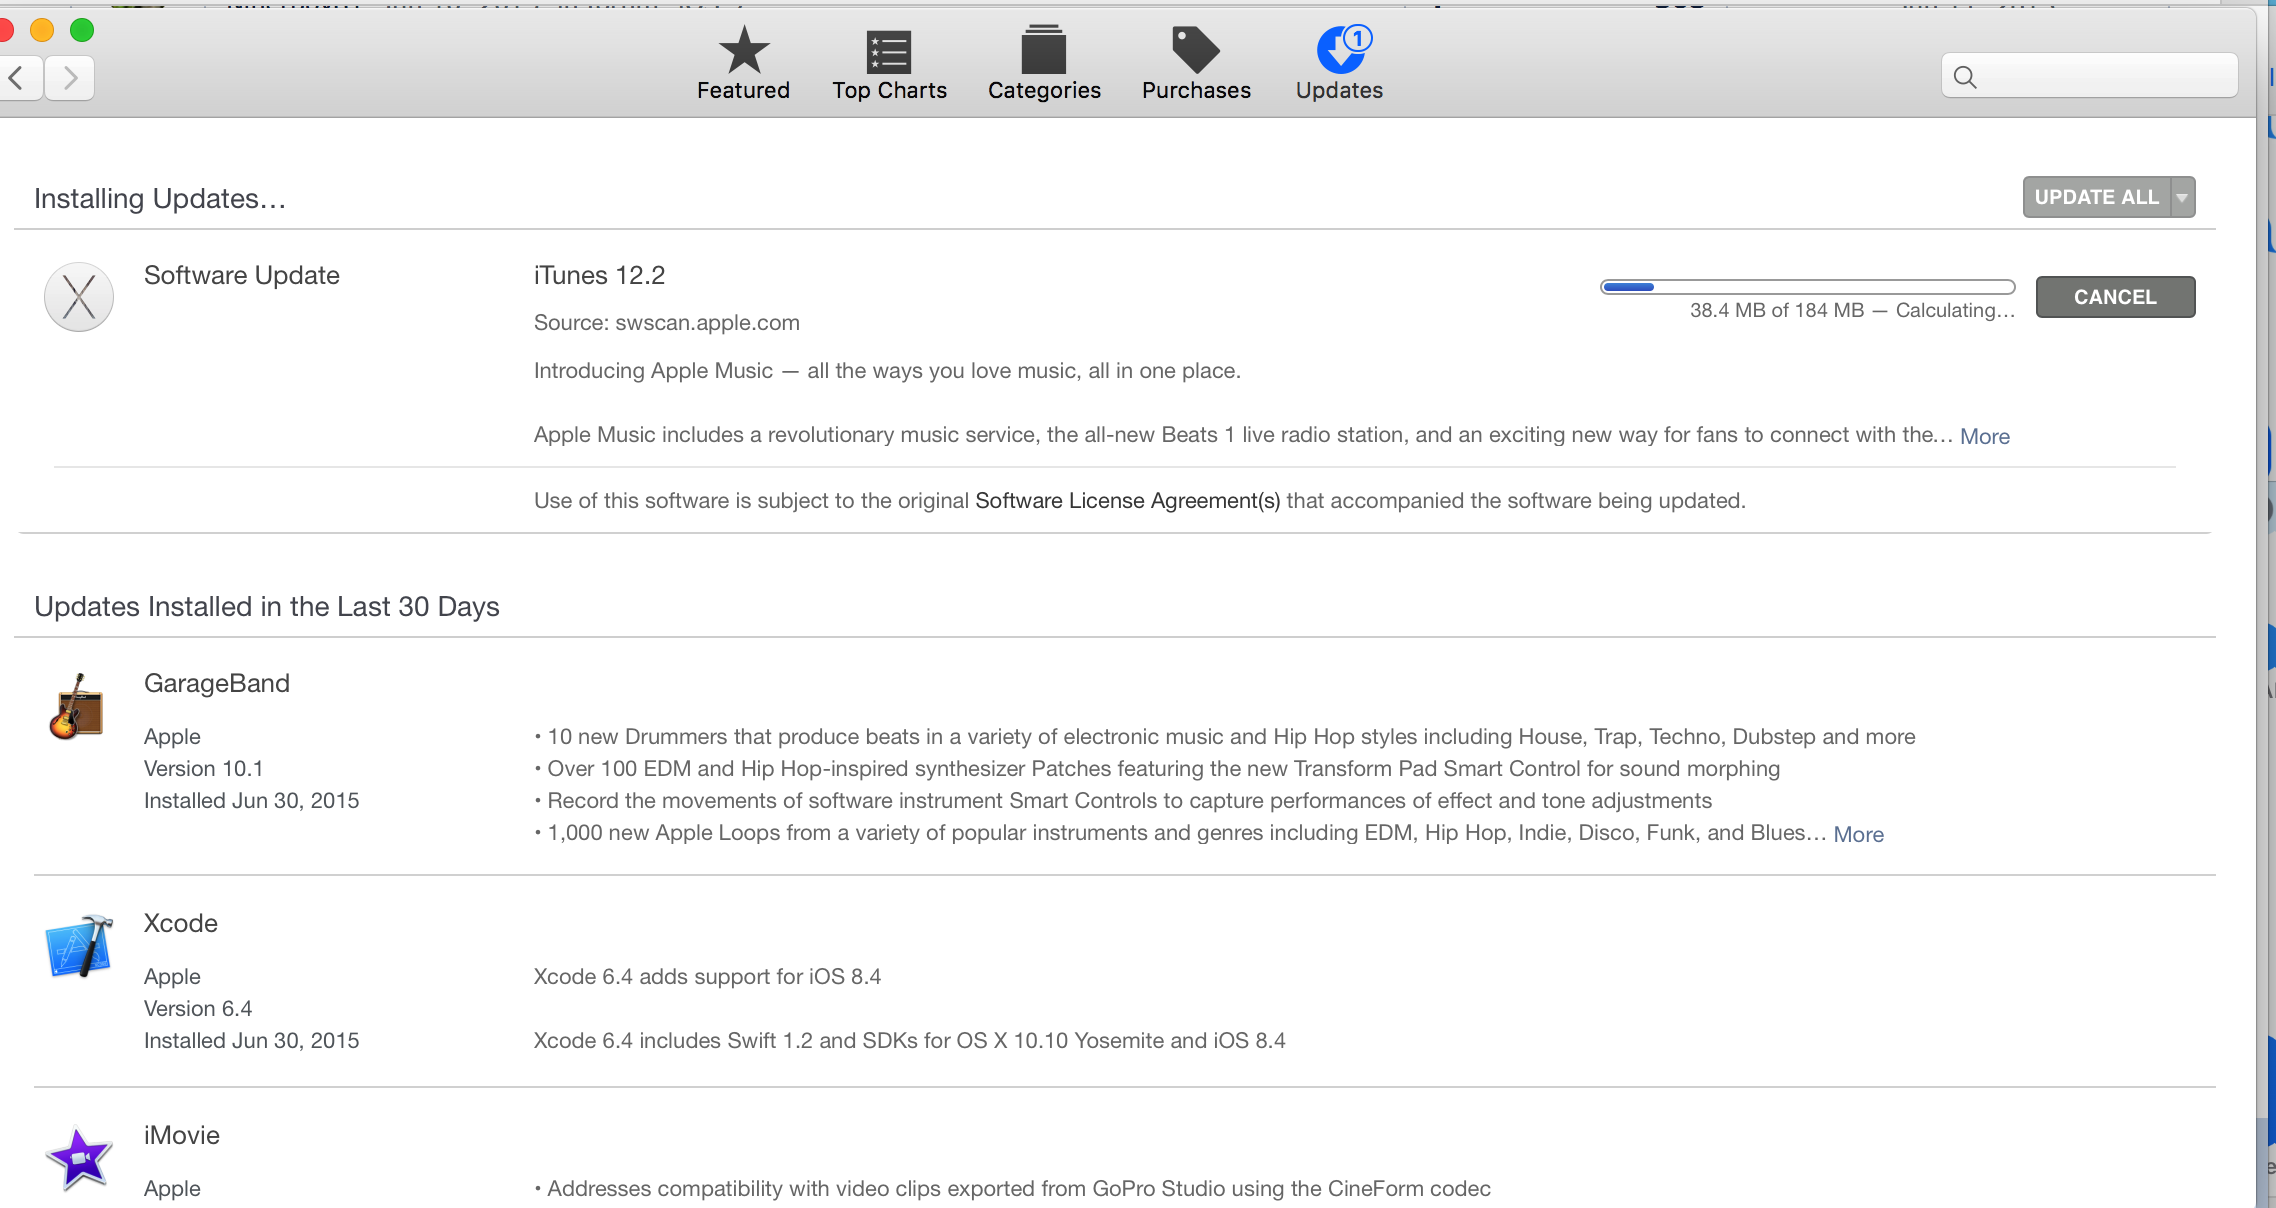Cancel the iTunes 12.2 download
Viewport: 2276px width, 1208px height.
[x=2115, y=297]
